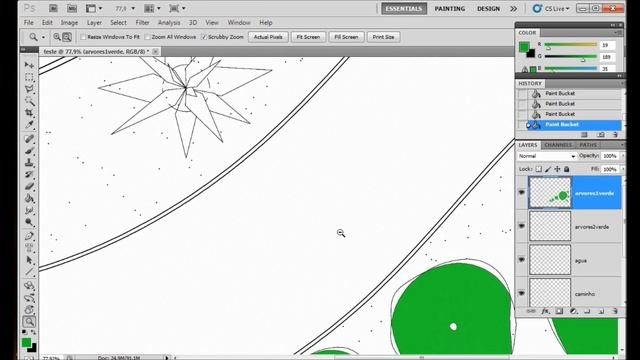Image resolution: width=640 pixels, height=360 pixels.
Task: Click the green foreground color in toolbox
Action: pos(27,342)
